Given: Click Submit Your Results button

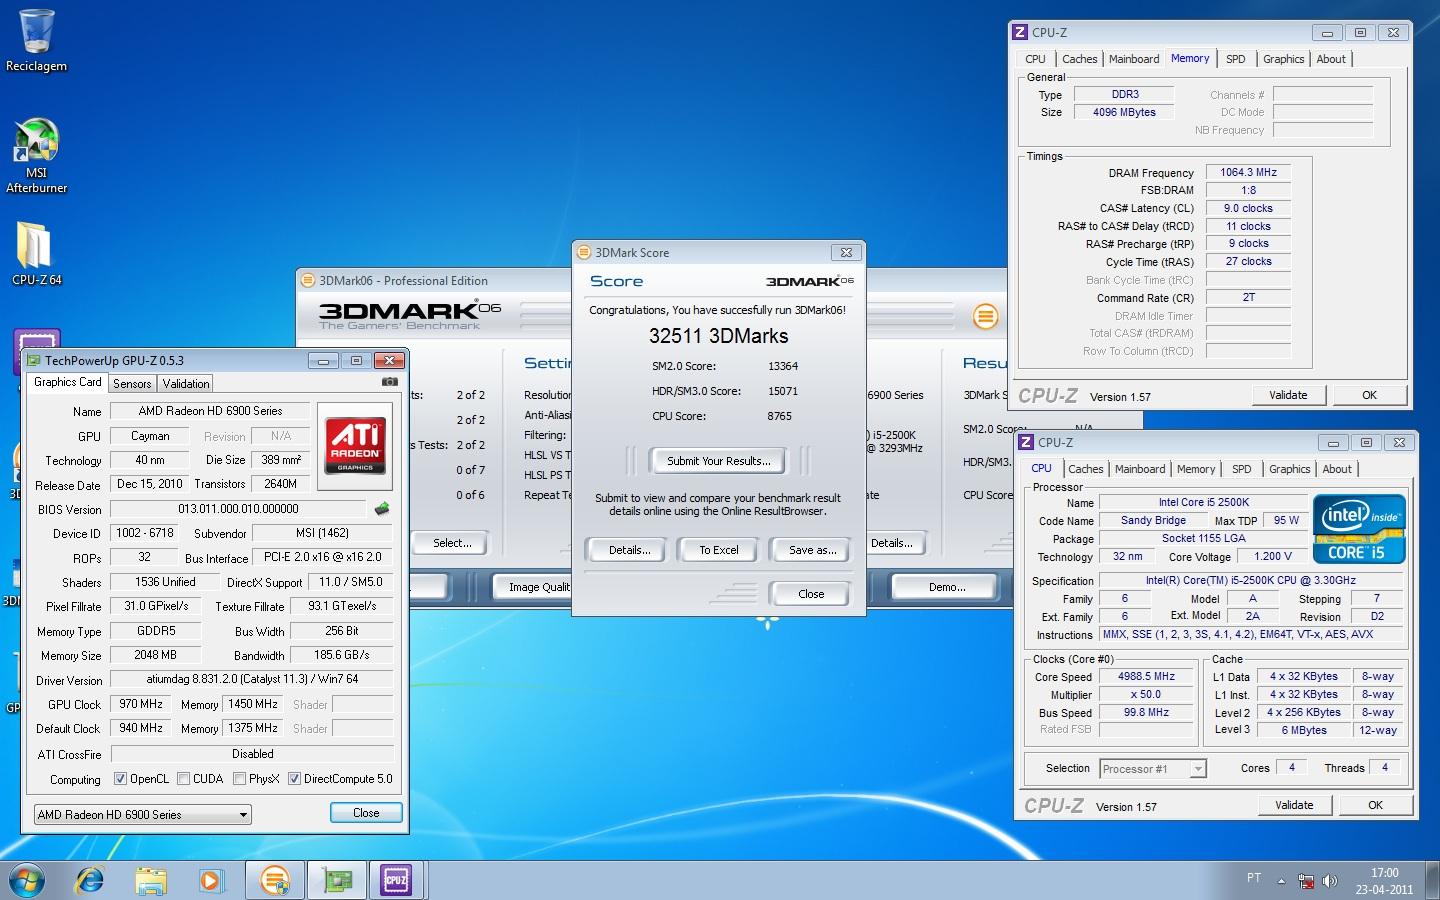Looking at the screenshot, I should coord(718,461).
